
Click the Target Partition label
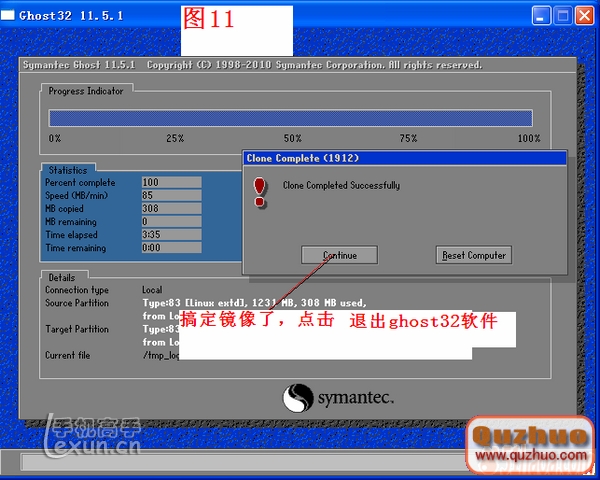click(77, 329)
